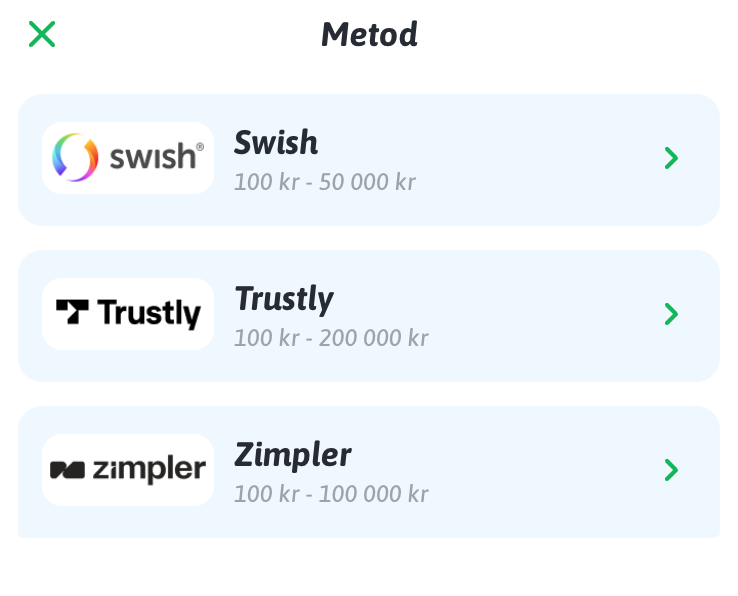The height and width of the screenshot is (596, 738).
Task: Click the Metod page heading
Action: (x=369, y=35)
